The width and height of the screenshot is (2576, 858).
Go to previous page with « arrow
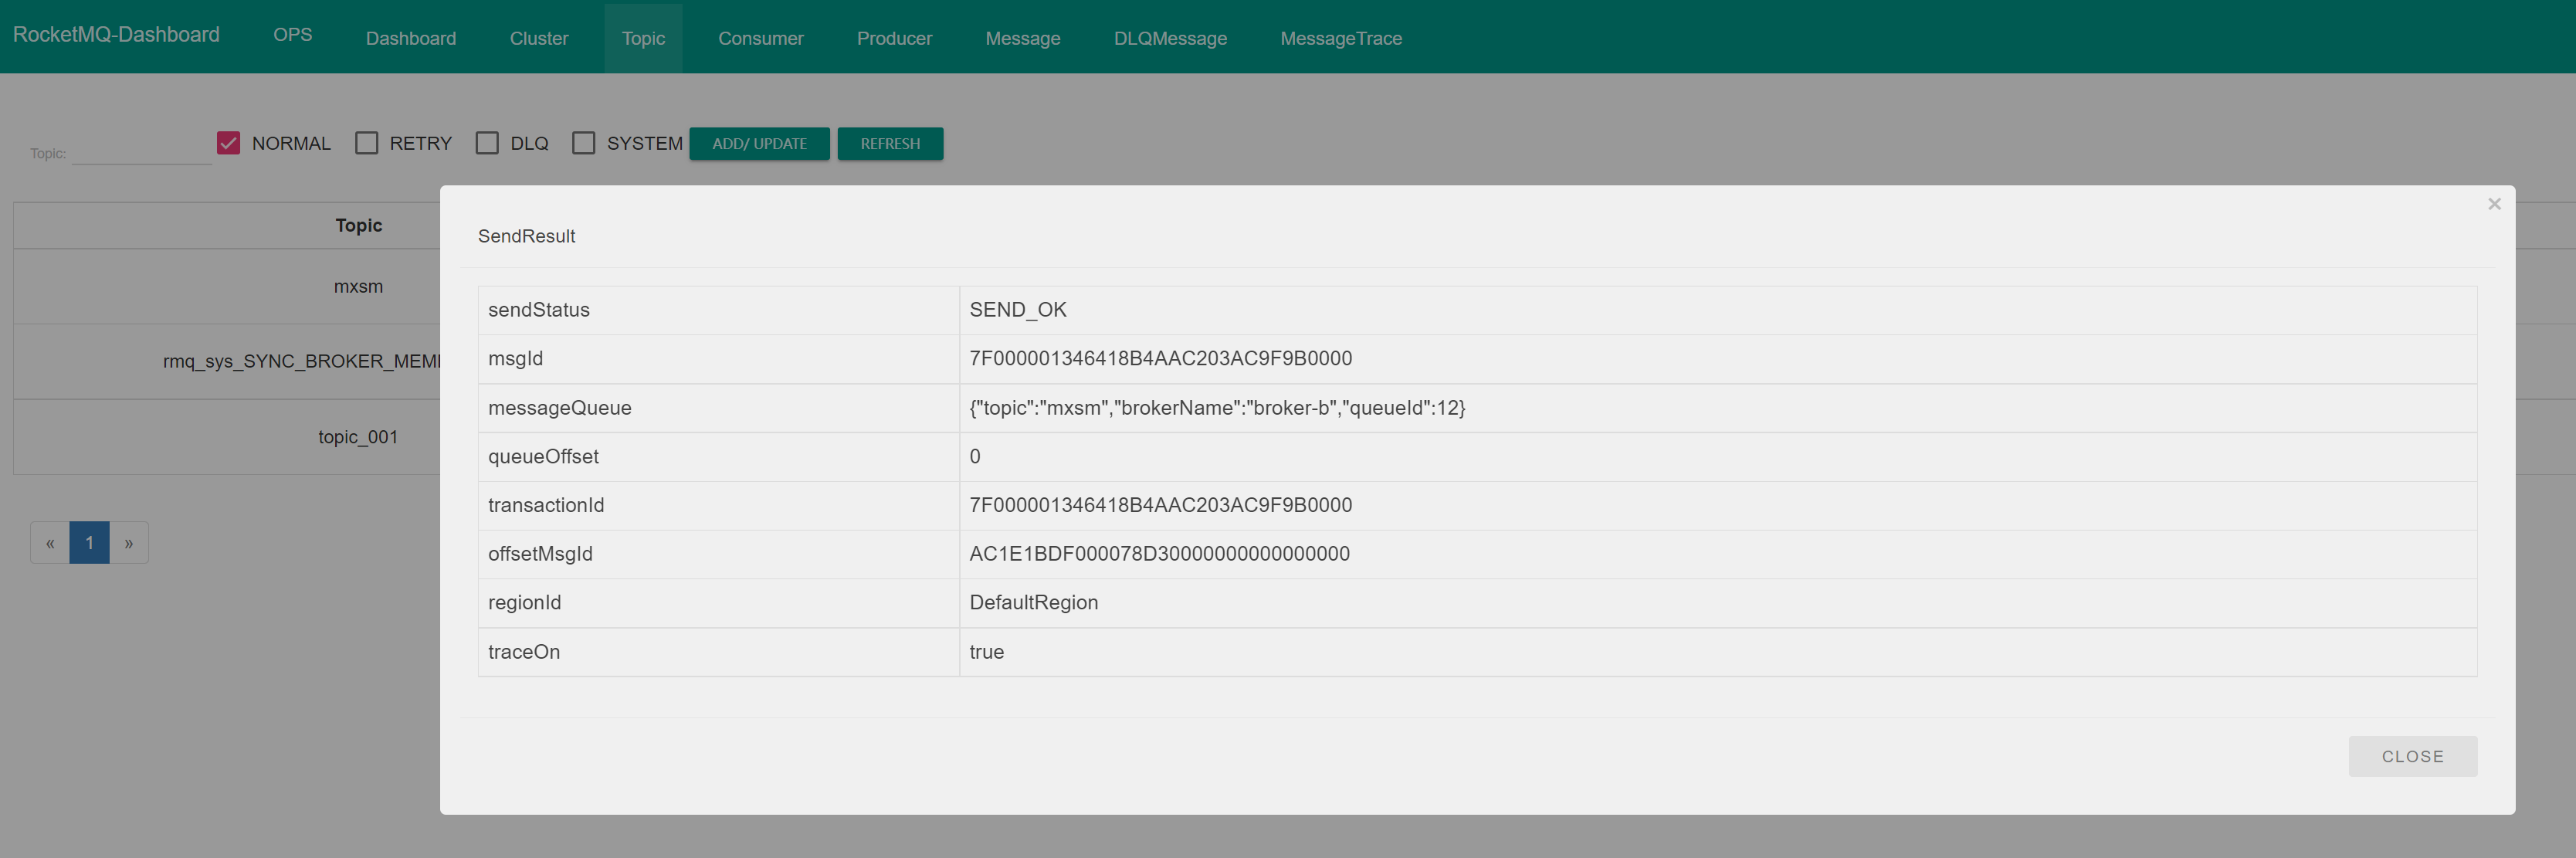click(50, 542)
